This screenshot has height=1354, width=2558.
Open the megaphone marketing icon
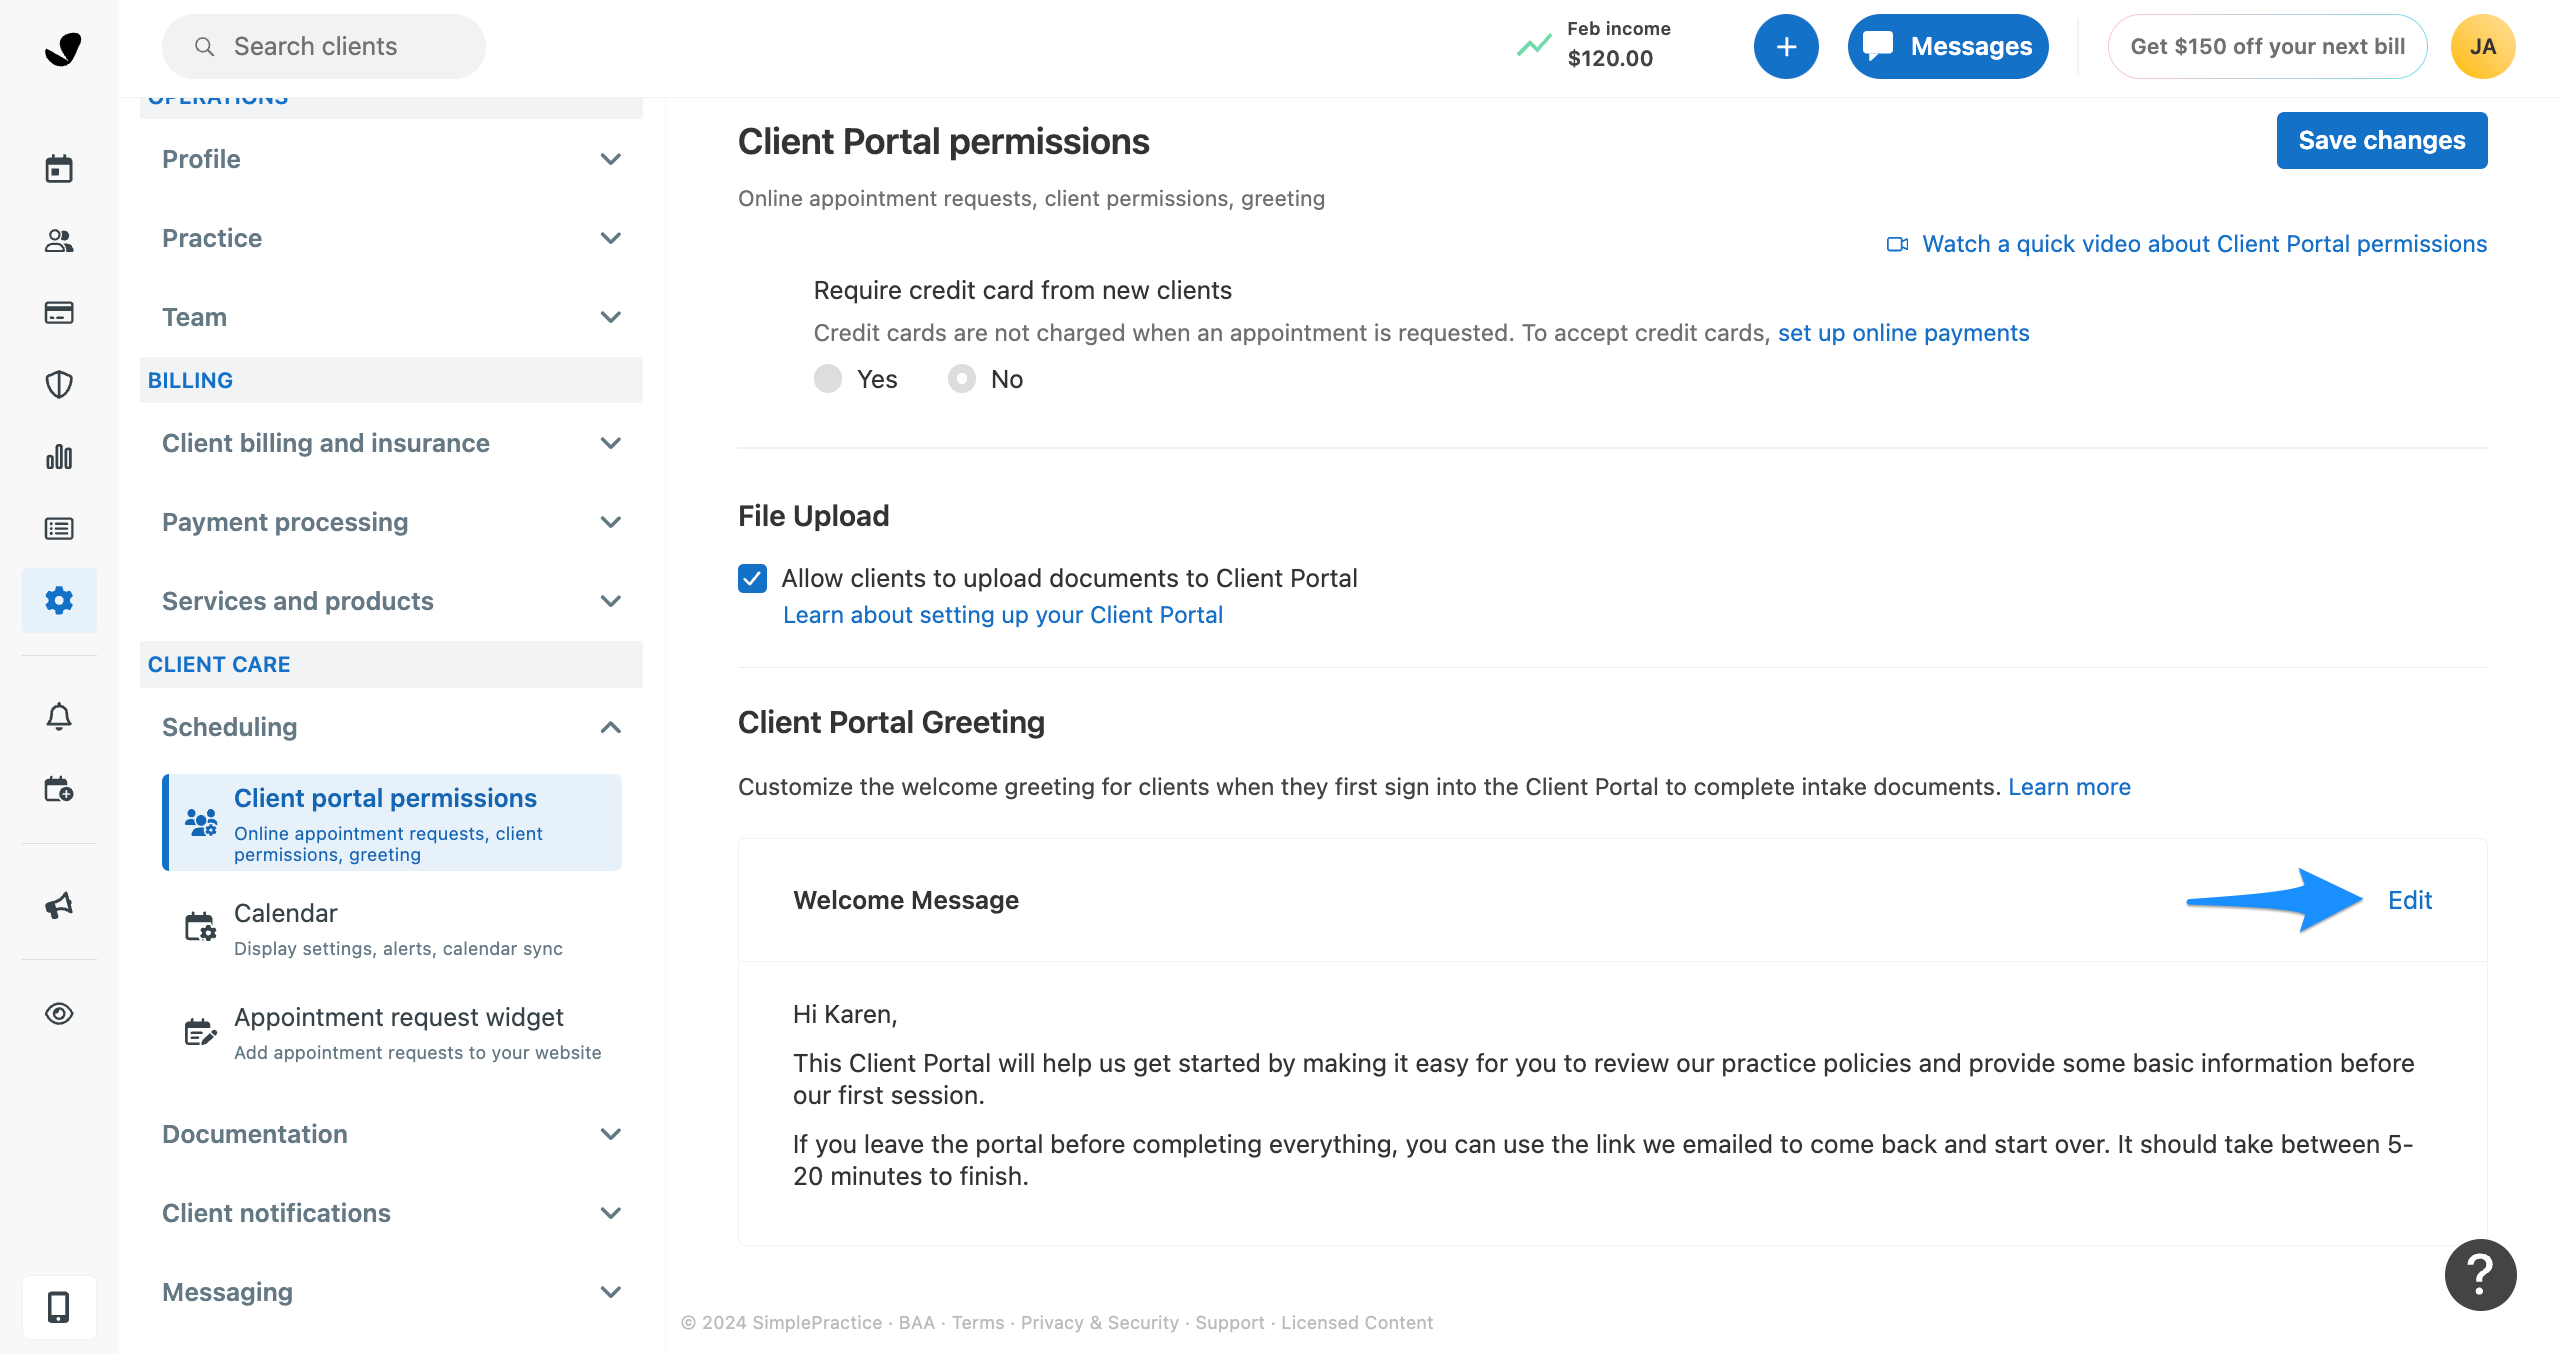pos(59,905)
